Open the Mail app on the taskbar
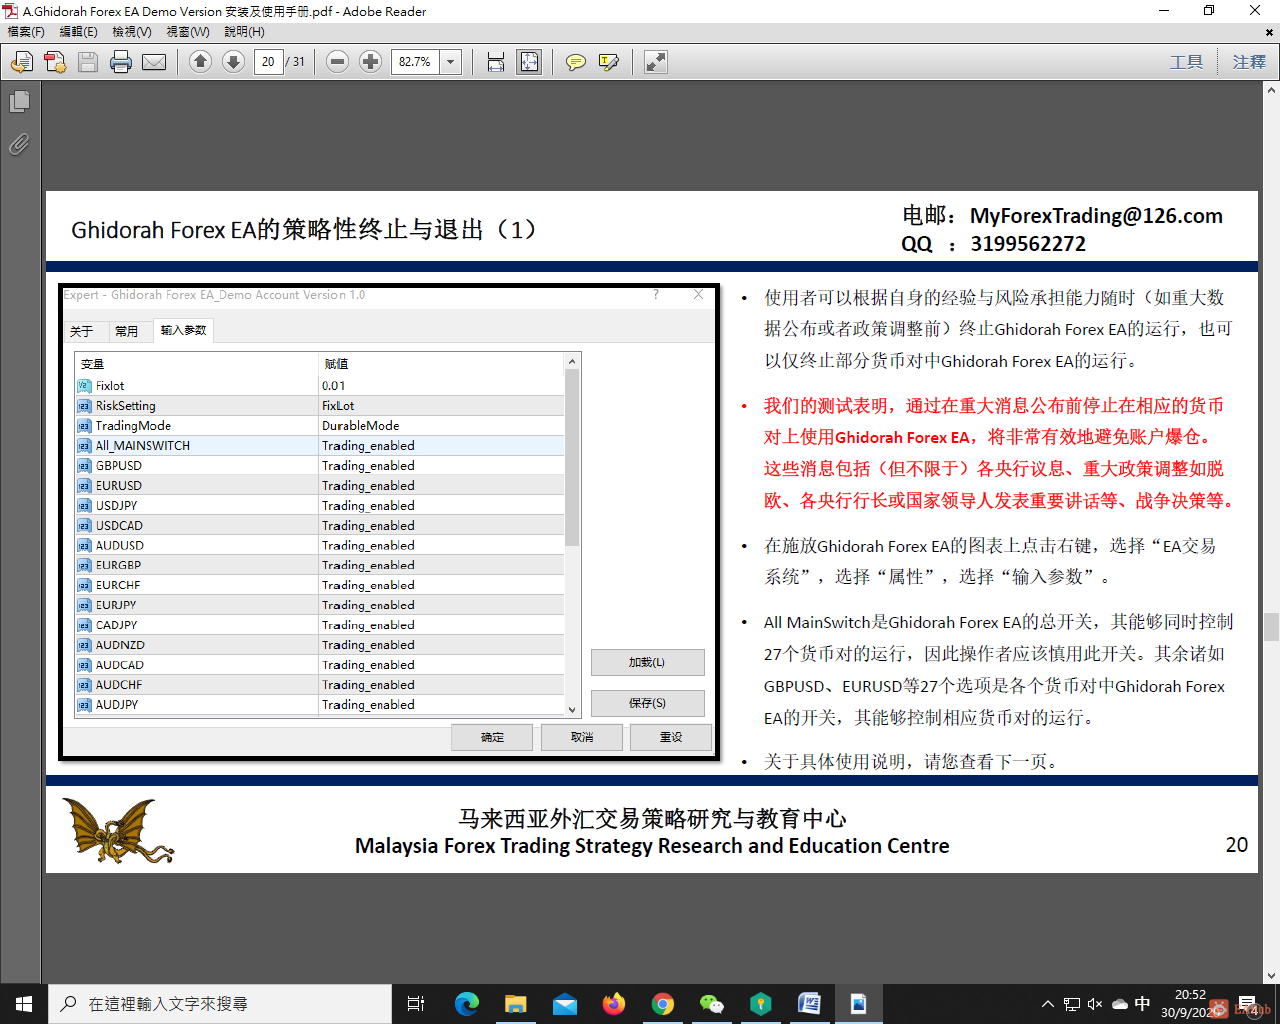Viewport: 1280px width, 1024px height. click(x=565, y=1004)
